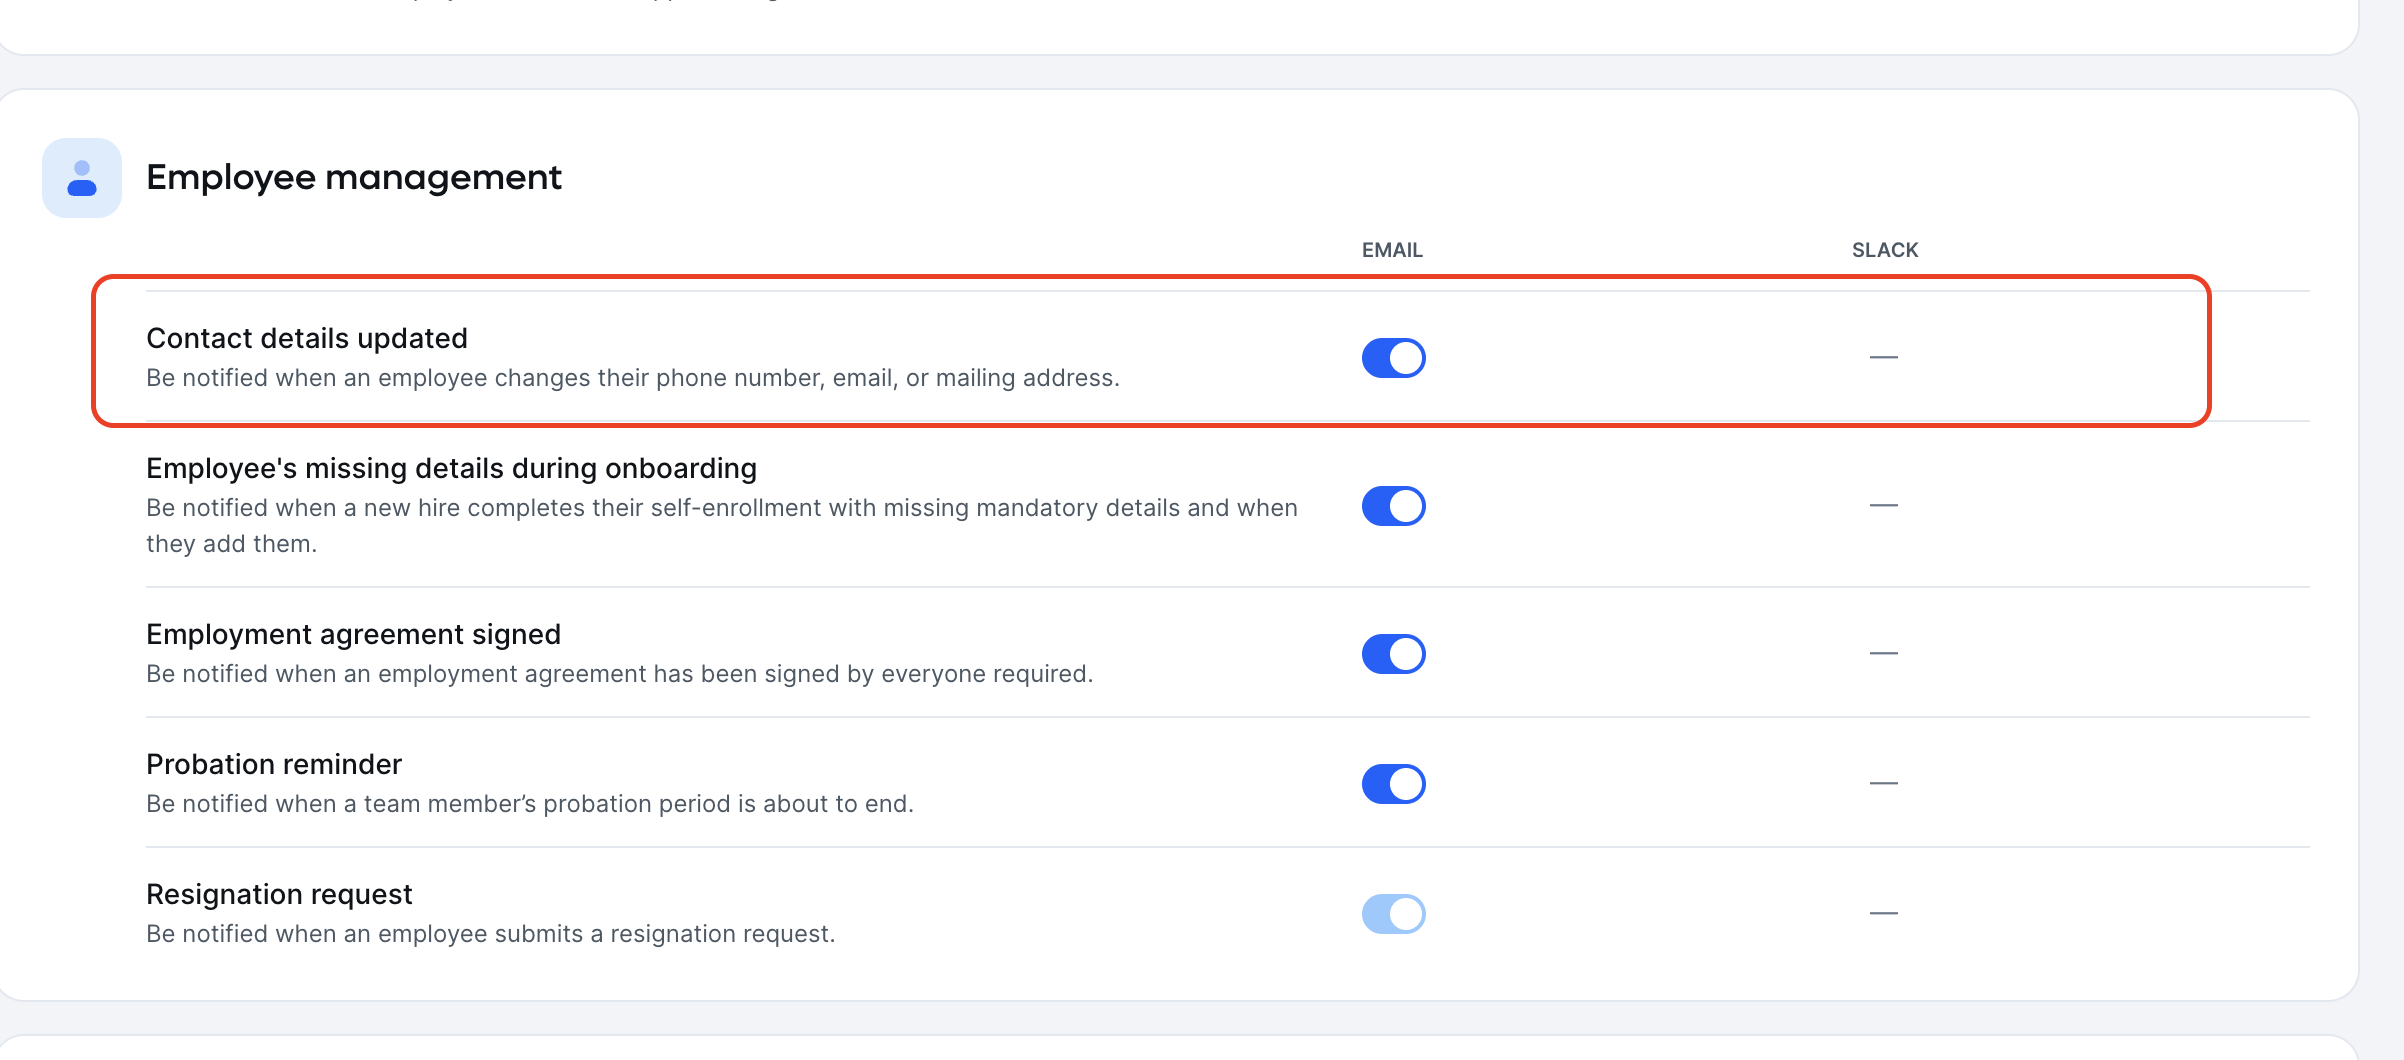
Task: Turn off Employment agreement signed email toggle
Action: tap(1393, 654)
